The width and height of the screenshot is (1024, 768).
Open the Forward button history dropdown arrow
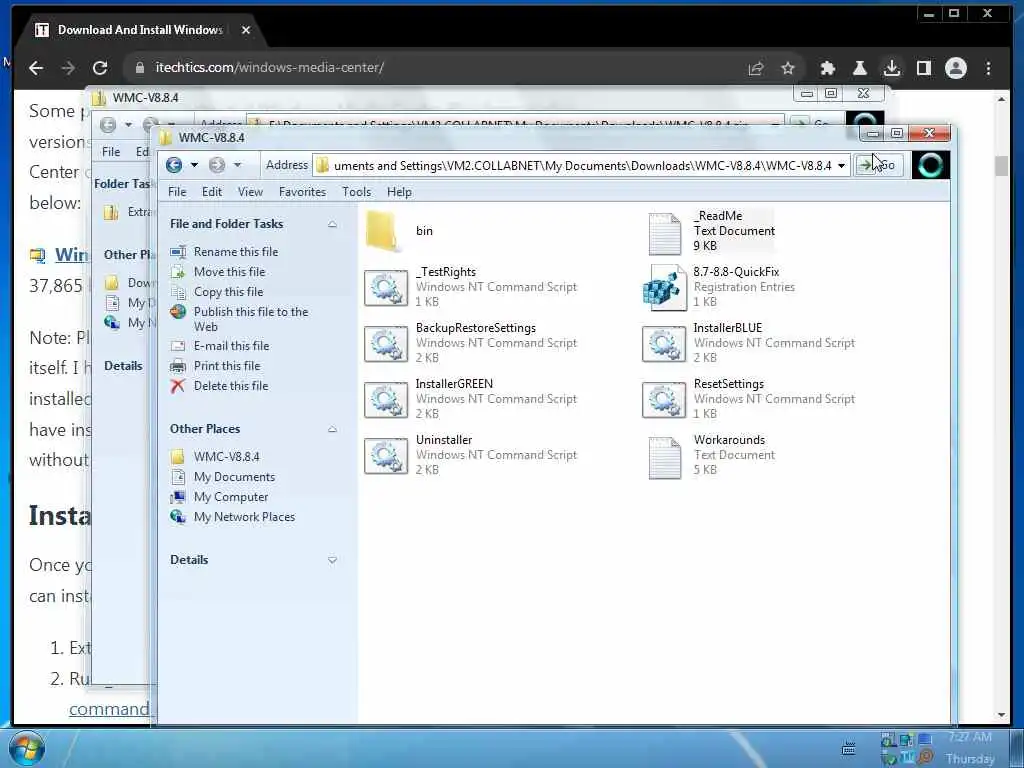point(237,165)
